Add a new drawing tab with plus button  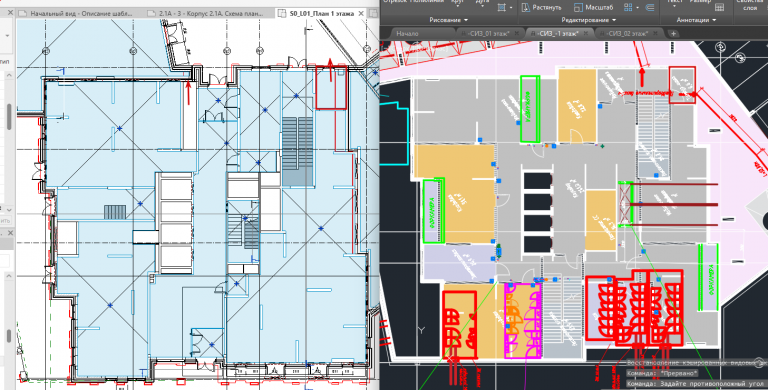[x=673, y=33]
